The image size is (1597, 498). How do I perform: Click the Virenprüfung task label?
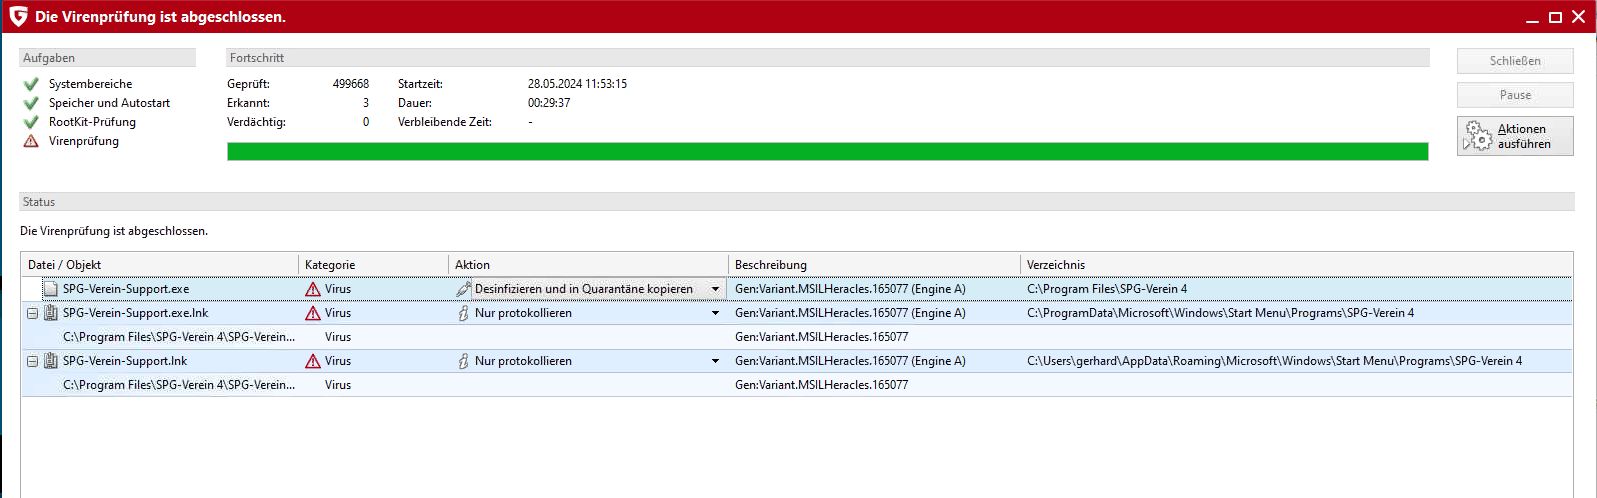[84, 141]
